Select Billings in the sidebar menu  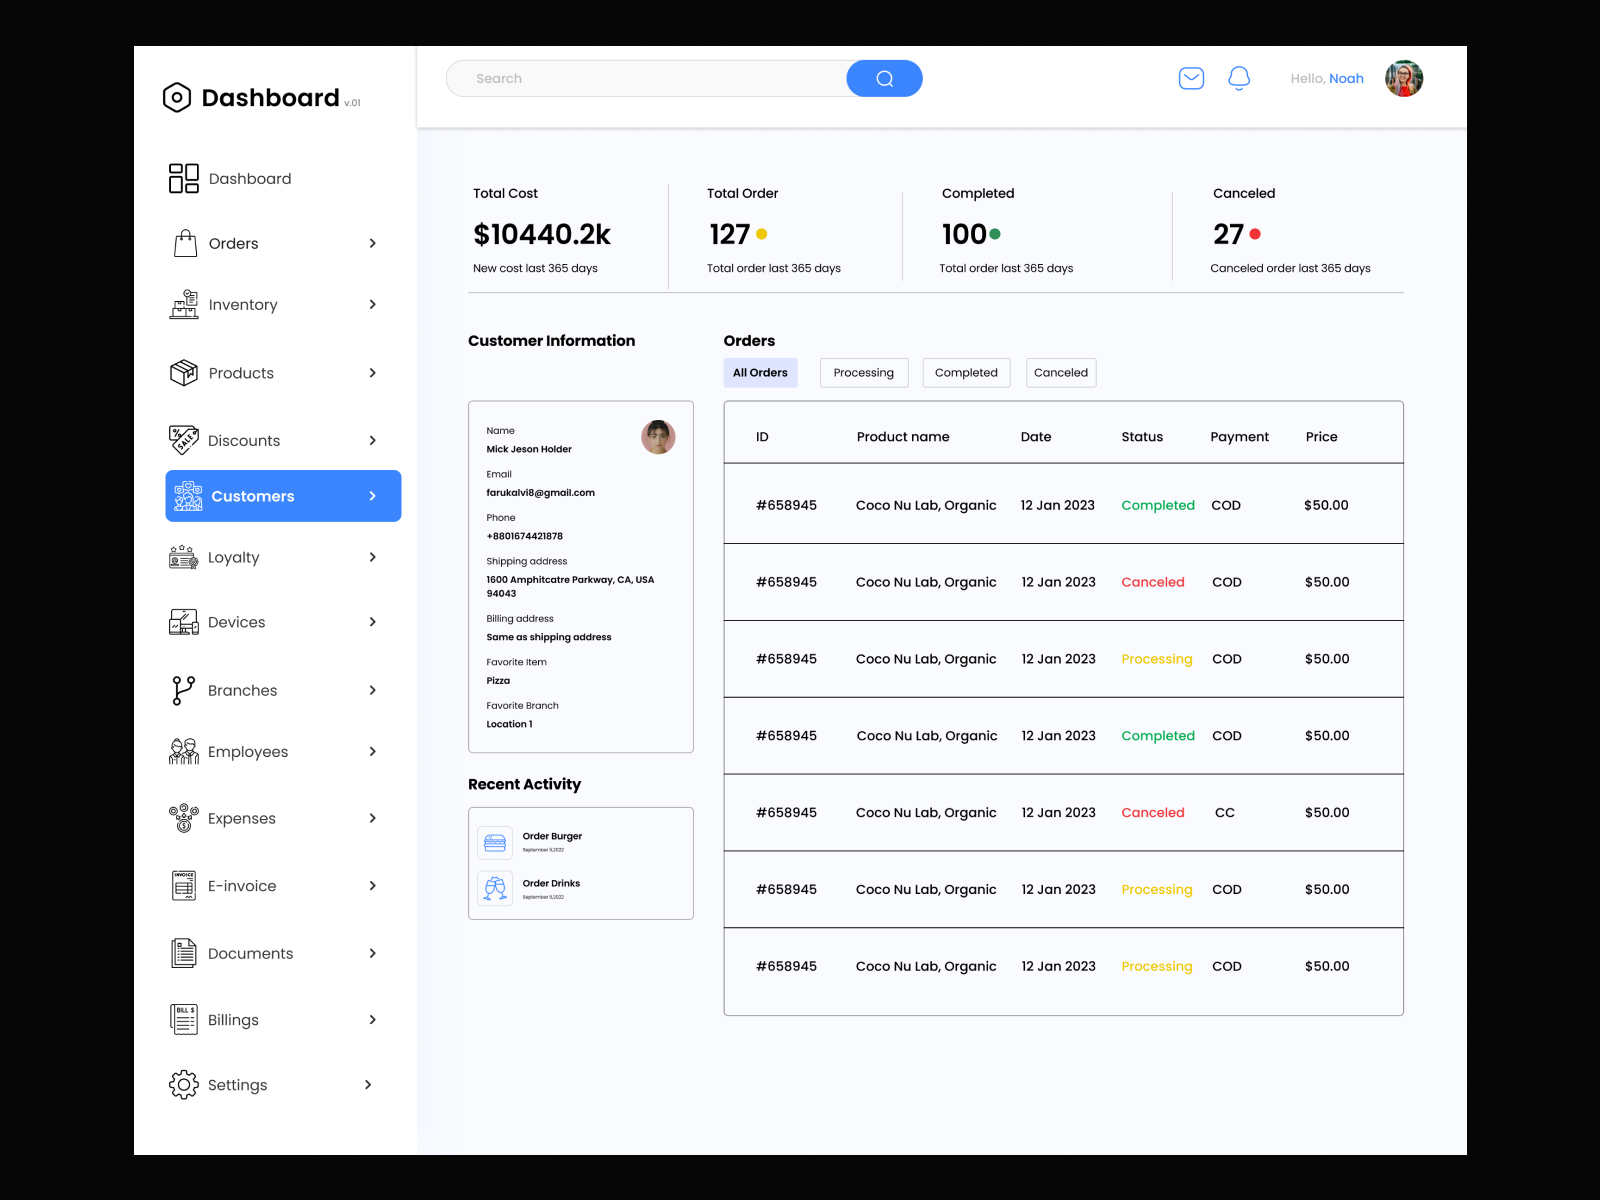232,1019
